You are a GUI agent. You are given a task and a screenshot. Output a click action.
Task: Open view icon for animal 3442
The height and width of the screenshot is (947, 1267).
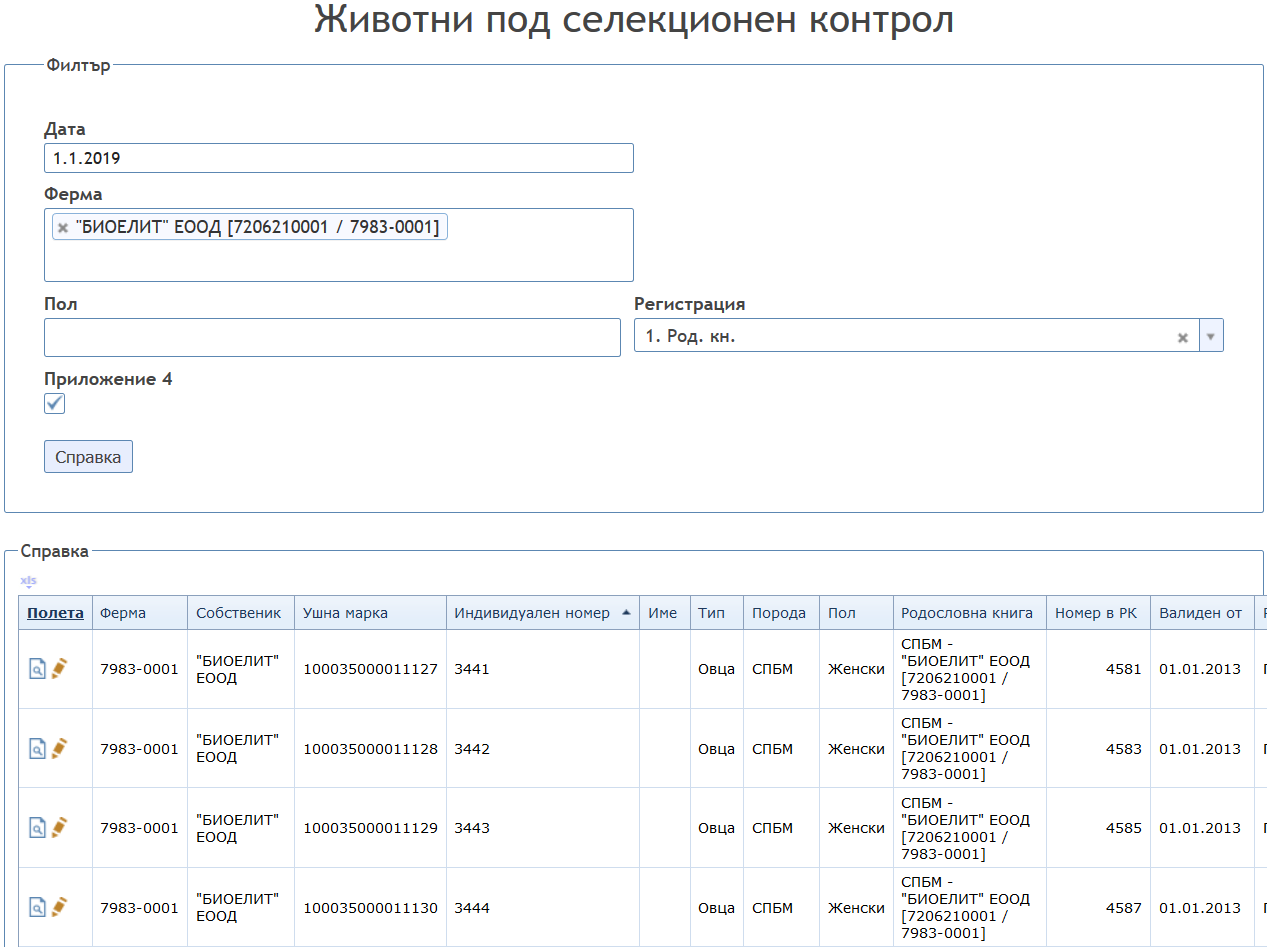(37, 748)
